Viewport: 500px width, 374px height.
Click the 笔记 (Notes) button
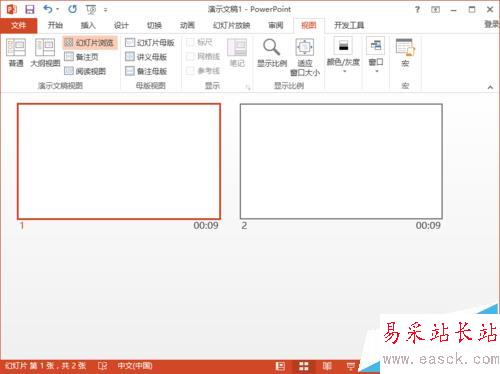pos(237,53)
